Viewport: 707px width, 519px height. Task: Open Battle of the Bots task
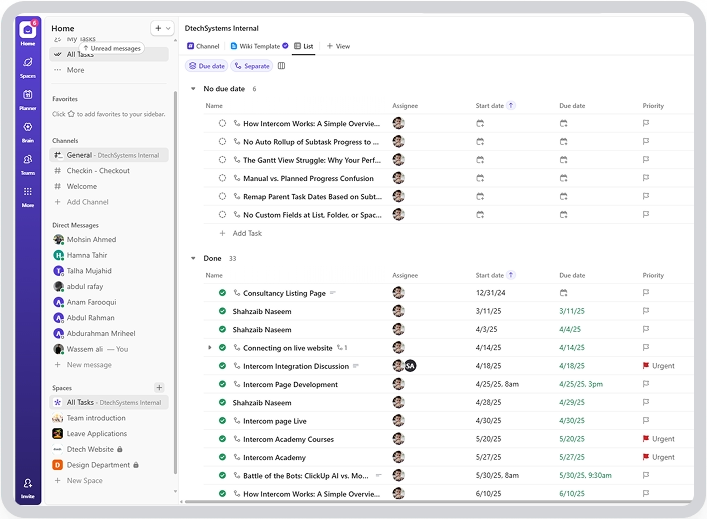point(306,476)
